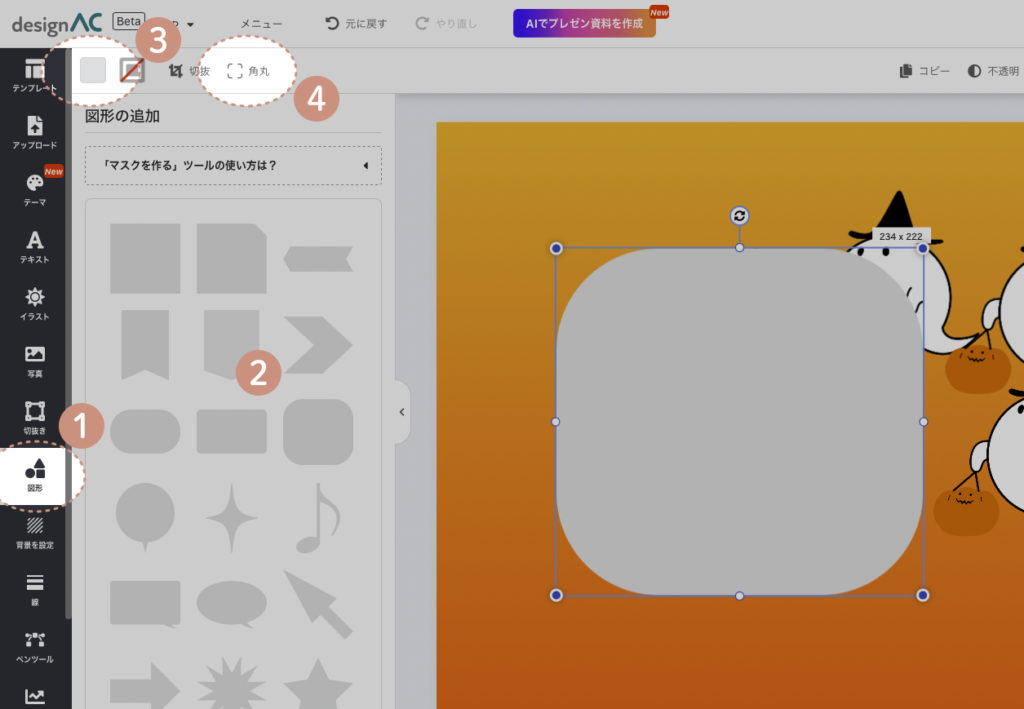This screenshot has height=709, width=1024.
Task: Open the イラスト illustrations panel
Action: (x=34, y=303)
